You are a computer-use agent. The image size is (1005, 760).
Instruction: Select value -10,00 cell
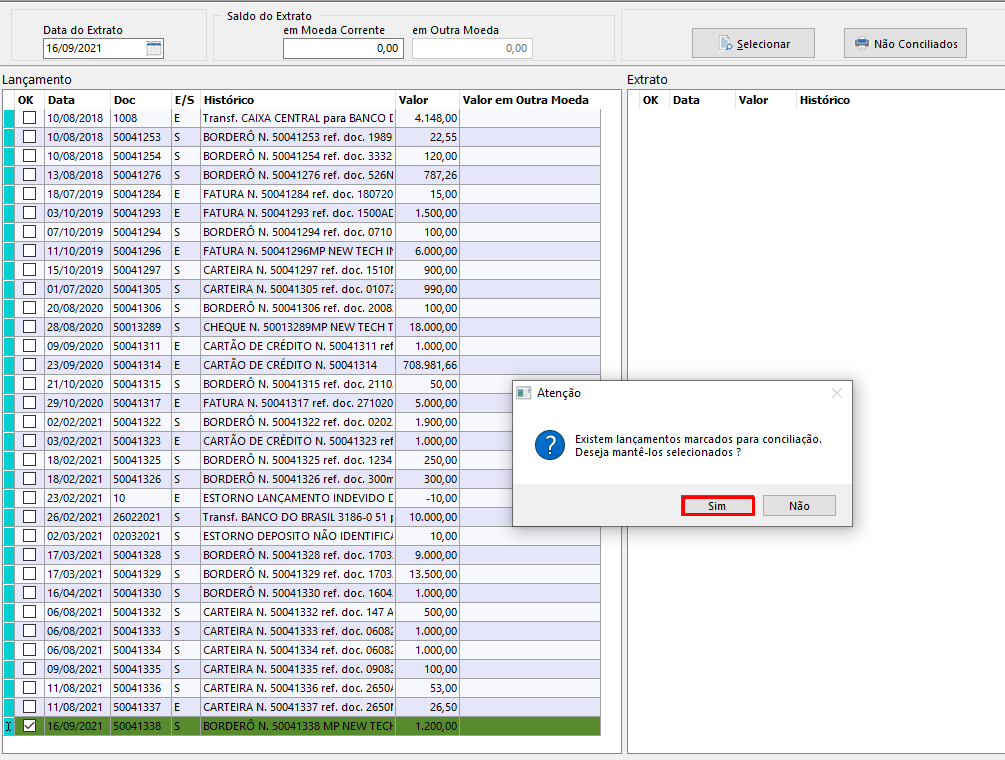point(428,498)
